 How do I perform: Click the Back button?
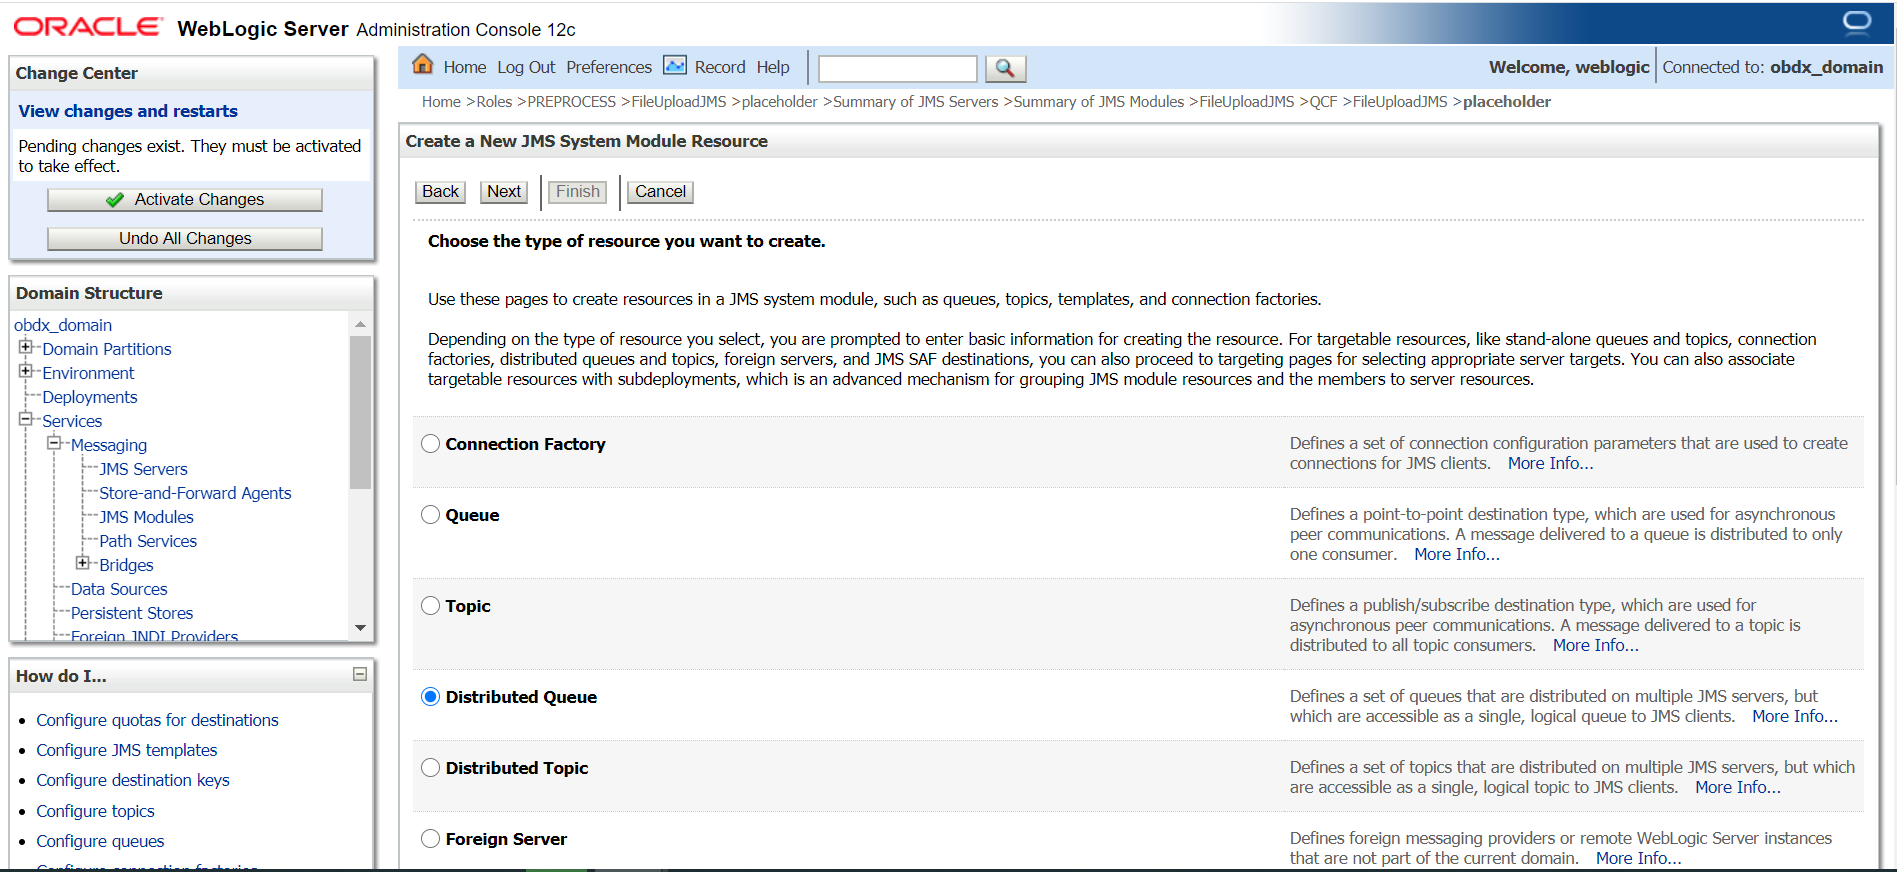pyautogui.click(x=440, y=192)
